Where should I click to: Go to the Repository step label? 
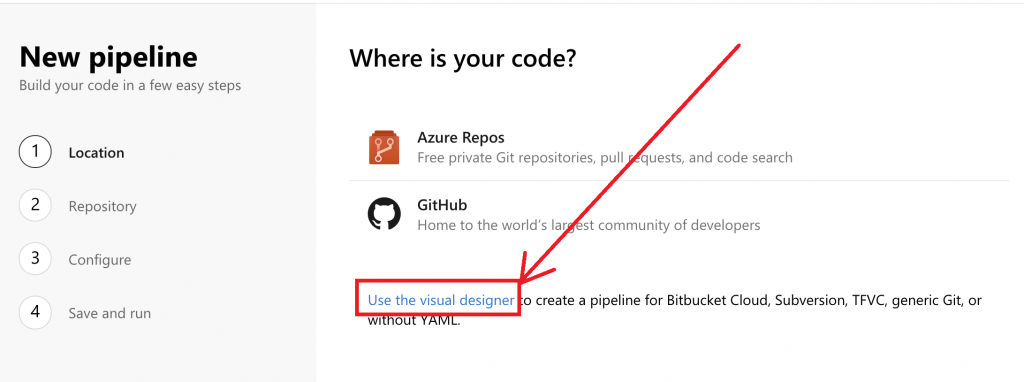(x=103, y=206)
